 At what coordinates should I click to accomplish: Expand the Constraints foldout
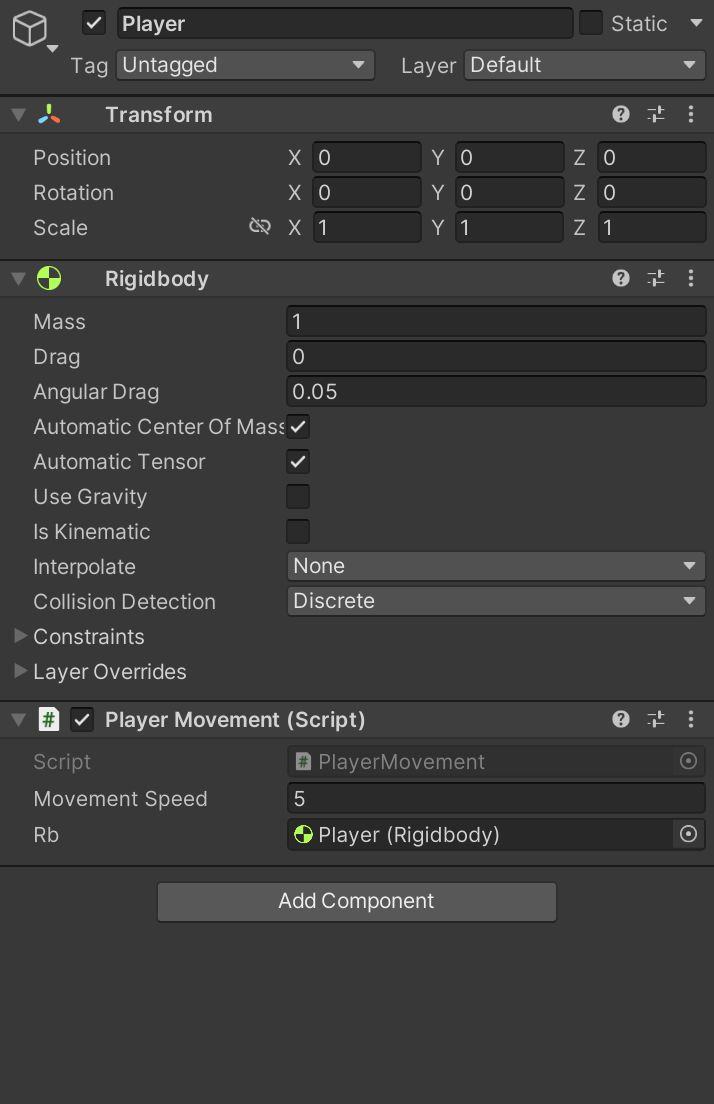coord(20,636)
